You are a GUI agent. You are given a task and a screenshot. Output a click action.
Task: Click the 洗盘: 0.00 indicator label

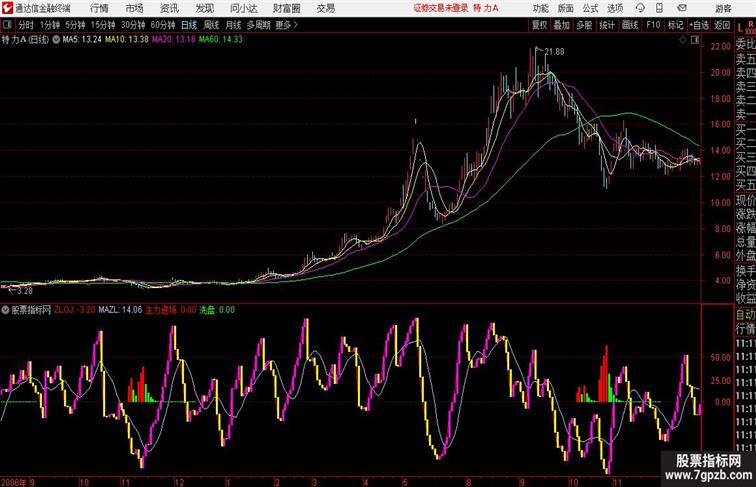click(x=217, y=310)
